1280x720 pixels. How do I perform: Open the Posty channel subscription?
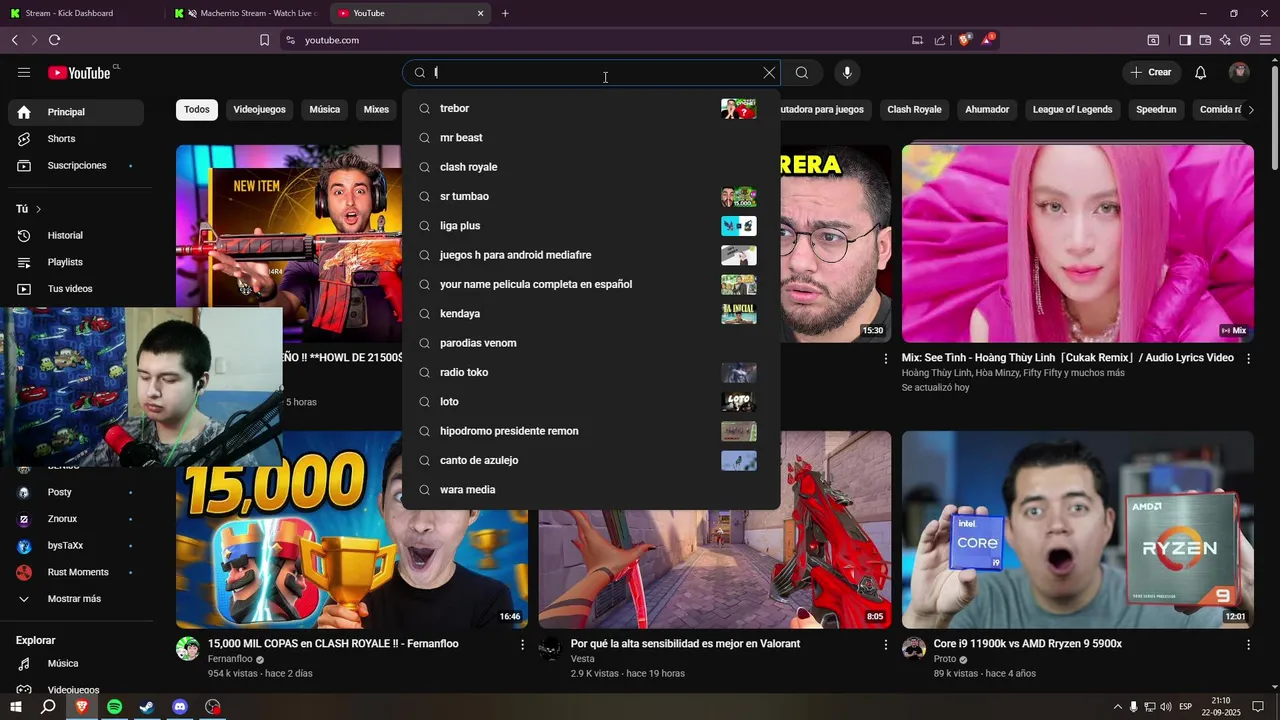(76, 492)
